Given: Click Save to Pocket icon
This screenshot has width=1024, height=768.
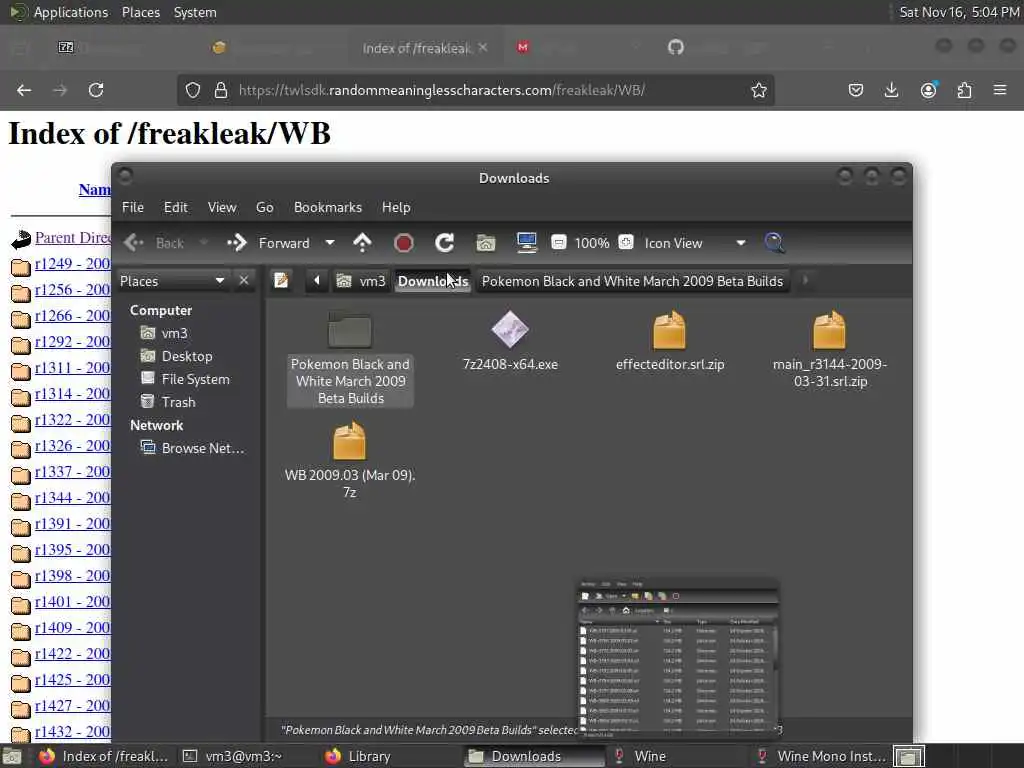Looking at the screenshot, I should point(856,90).
